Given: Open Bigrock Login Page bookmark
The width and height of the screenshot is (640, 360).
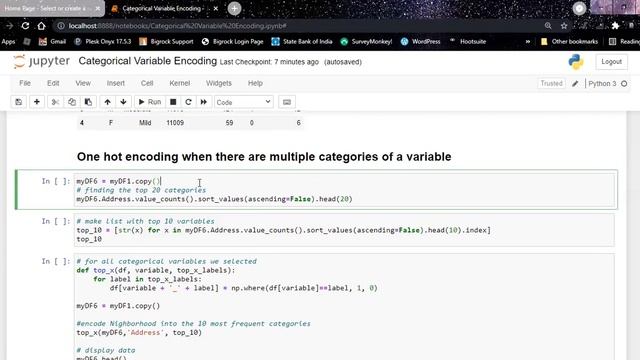Looking at the screenshot, I should tap(233, 42).
